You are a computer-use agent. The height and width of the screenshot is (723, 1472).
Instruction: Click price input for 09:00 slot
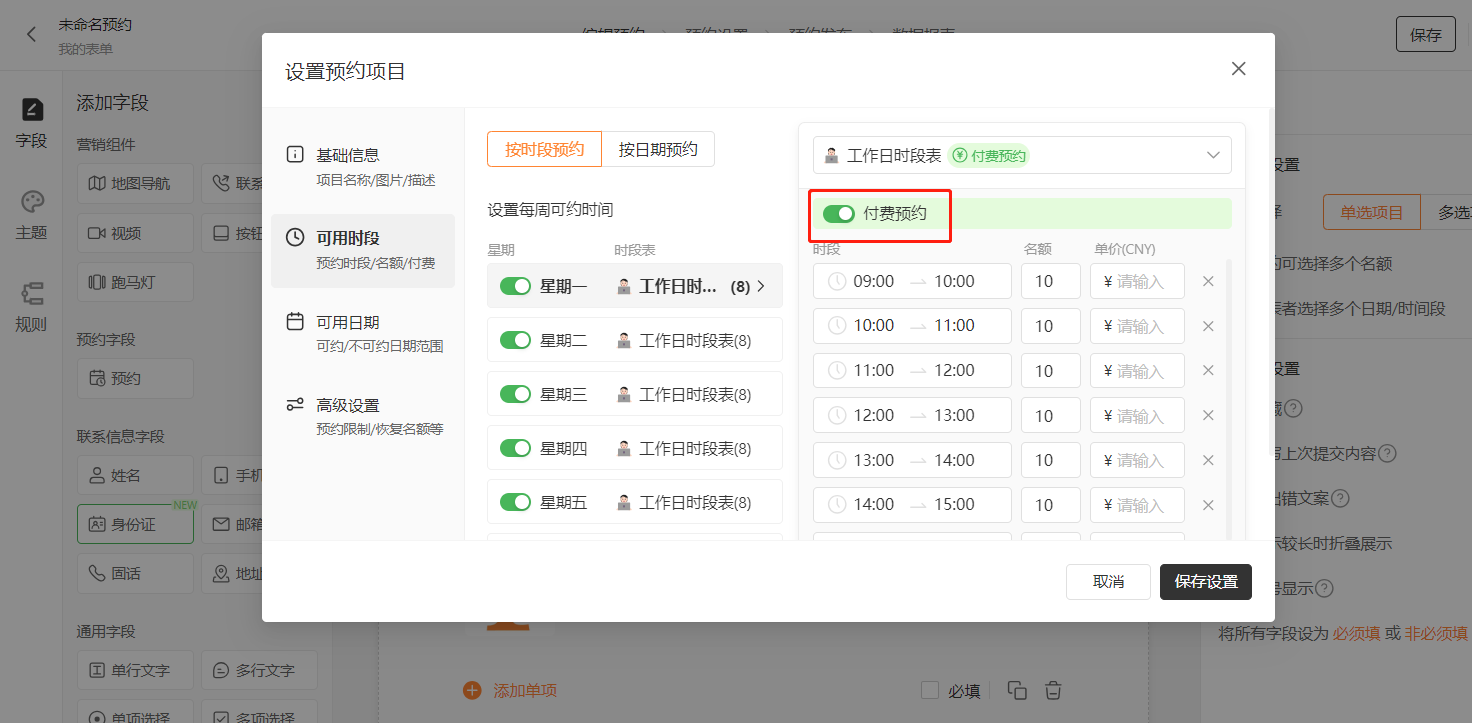point(1137,281)
